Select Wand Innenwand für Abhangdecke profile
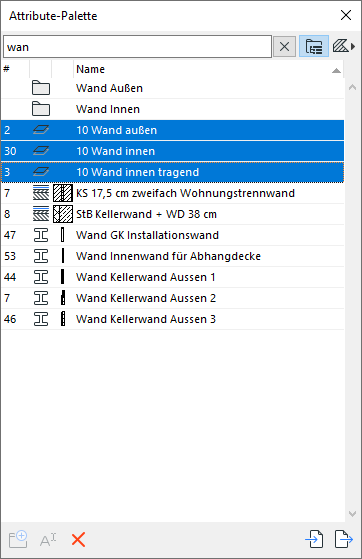Viewport: 362px width, 559px height. pyautogui.click(x=173, y=256)
